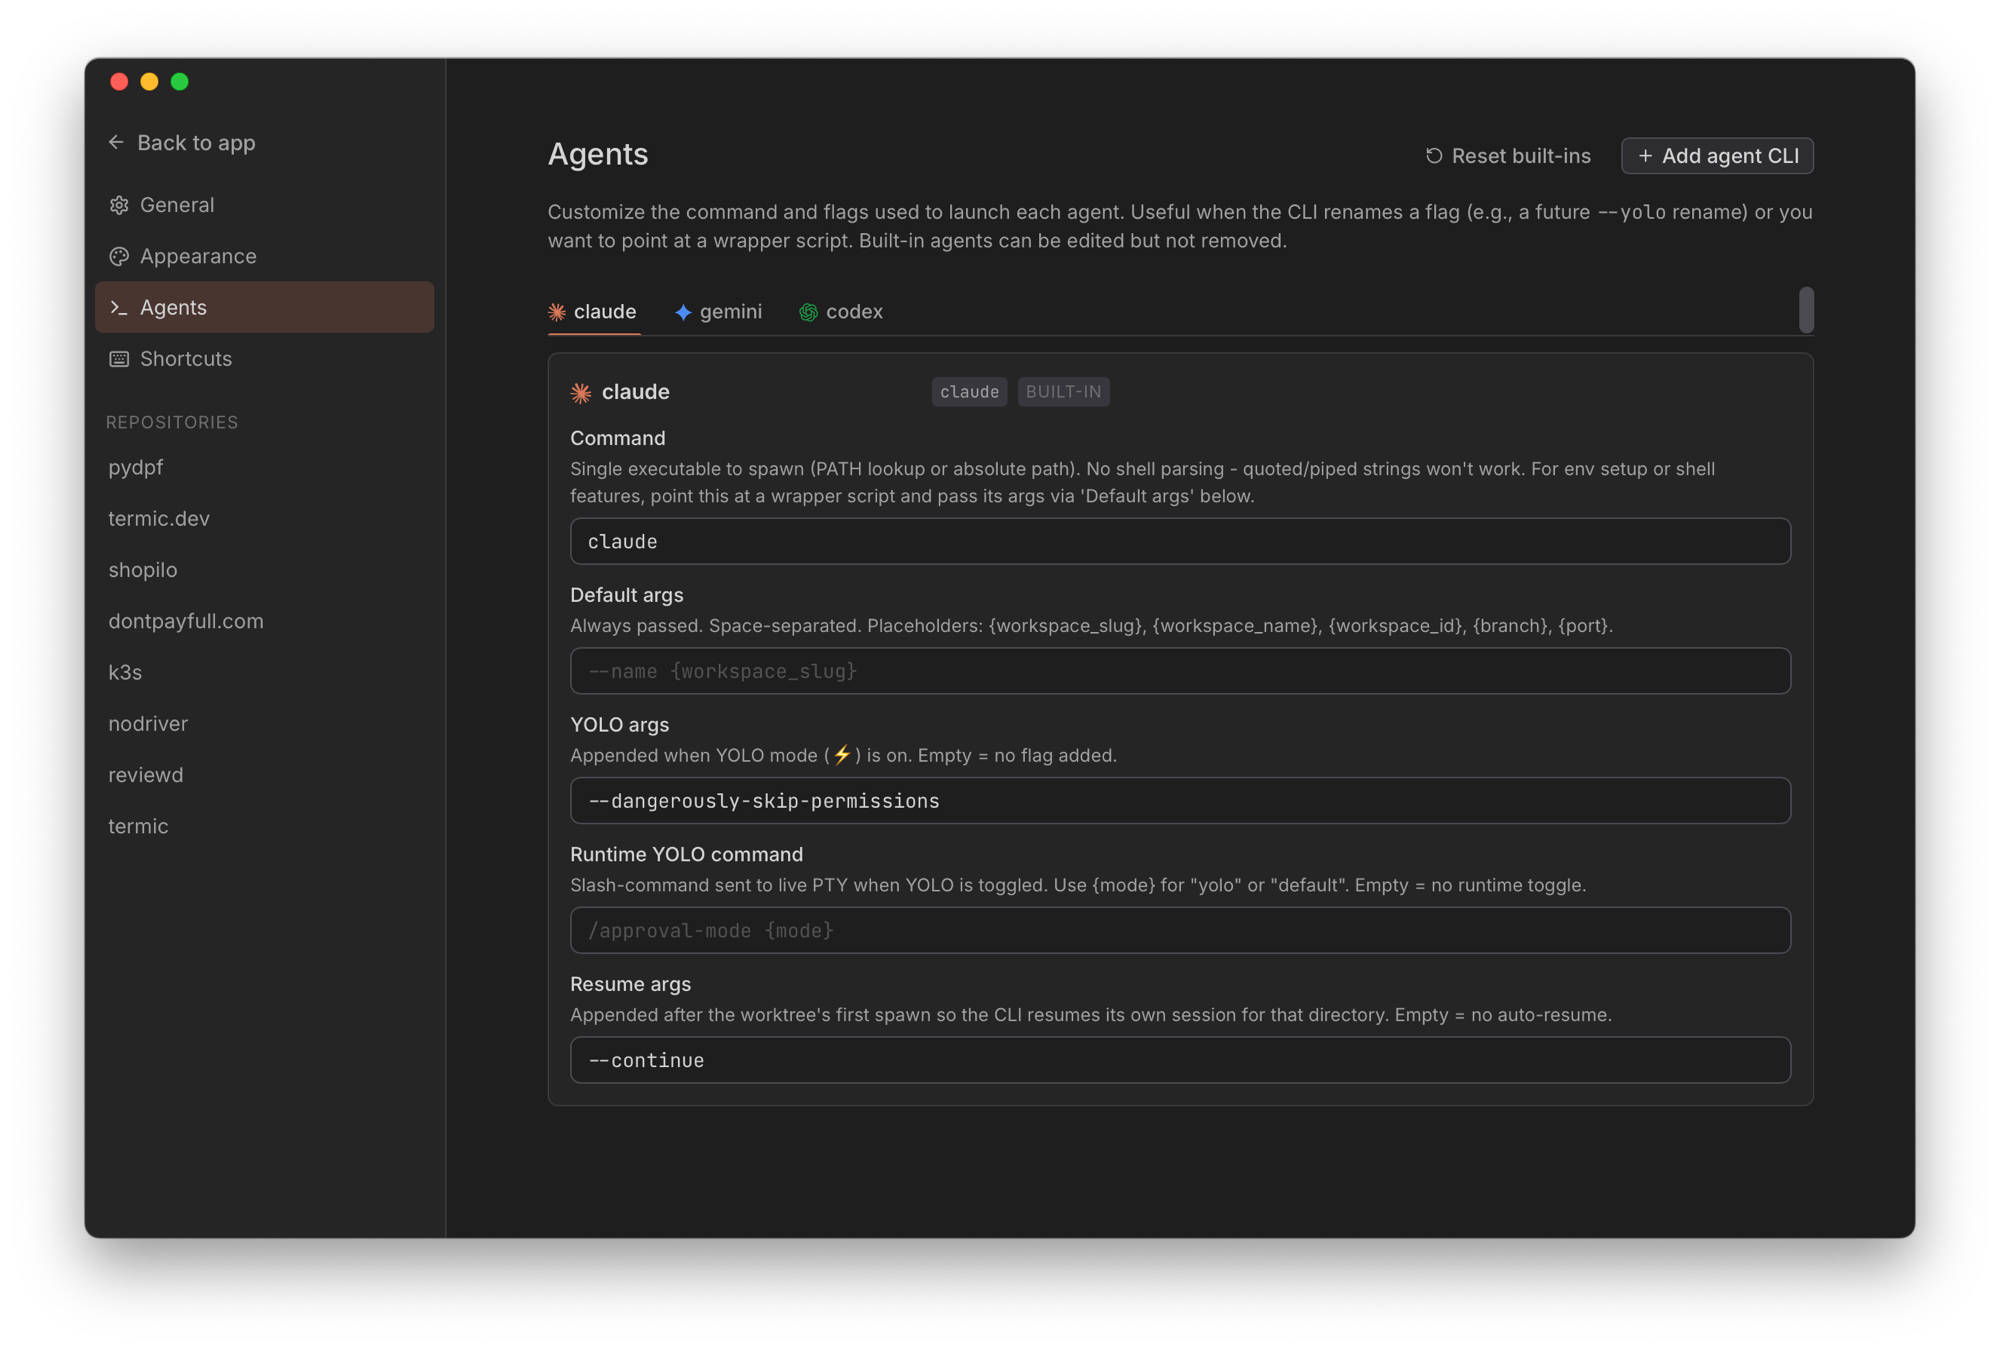The height and width of the screenshot is (1350, 2000).
Task: Click the General gear icon
Action: (119, 205)
